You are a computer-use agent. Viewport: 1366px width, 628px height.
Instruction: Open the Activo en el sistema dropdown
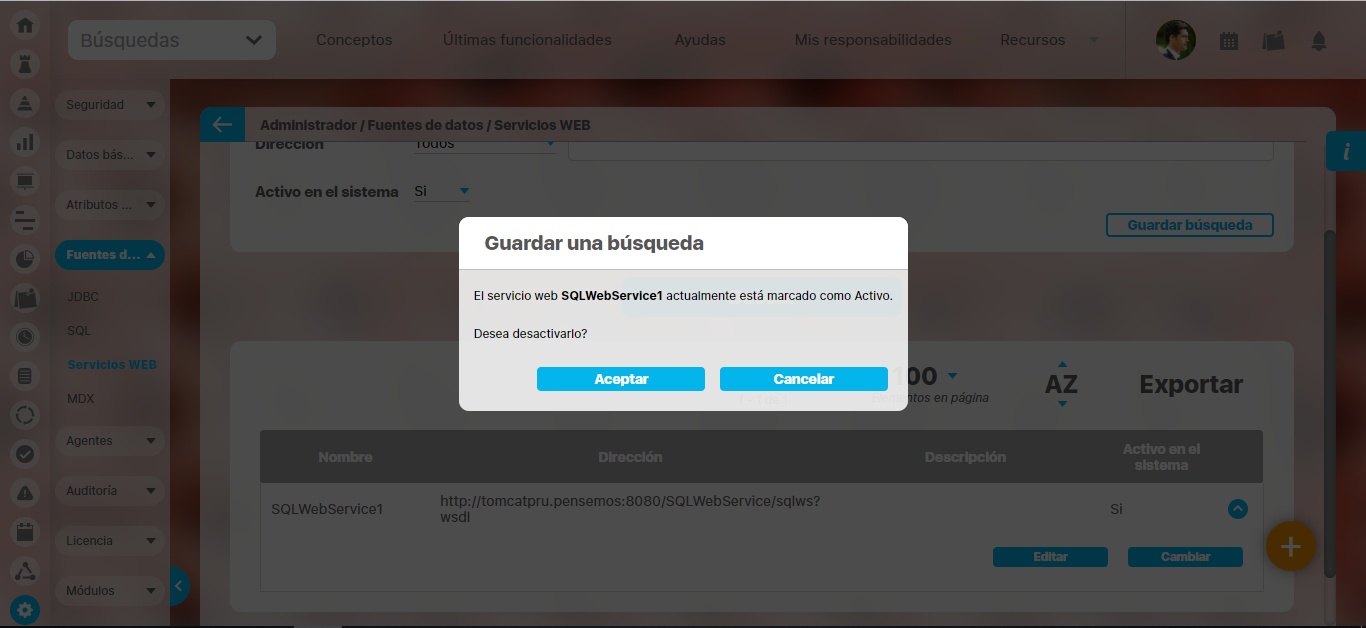point(442,191)
